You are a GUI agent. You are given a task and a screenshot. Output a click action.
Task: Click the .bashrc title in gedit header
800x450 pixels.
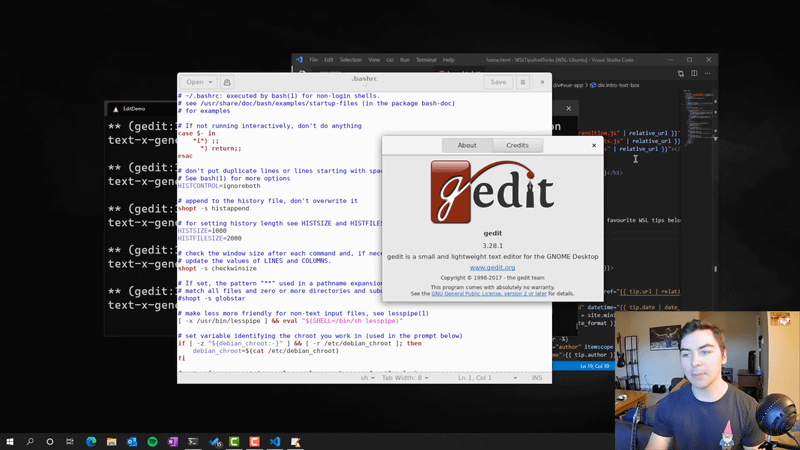point(364,79)
